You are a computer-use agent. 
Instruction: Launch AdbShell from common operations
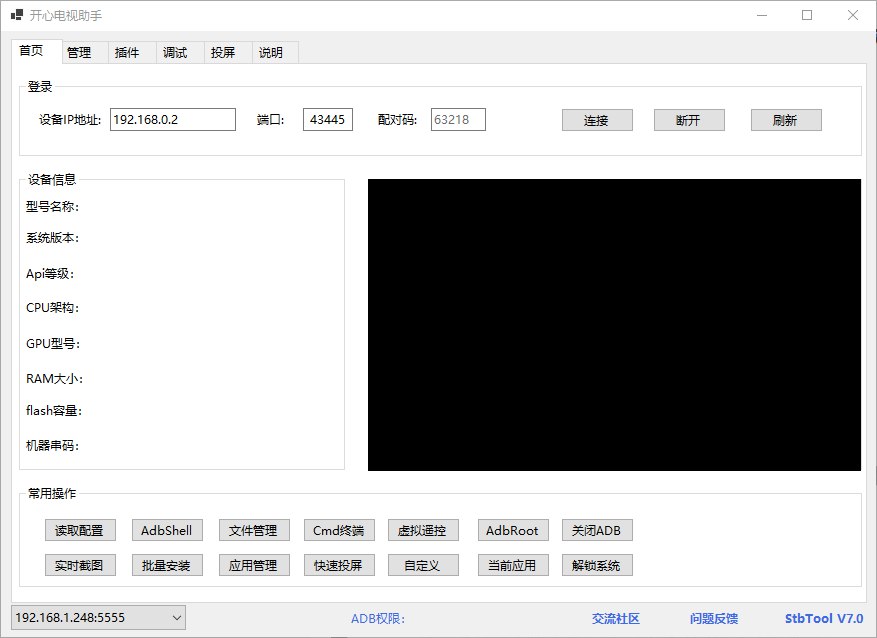167,530
